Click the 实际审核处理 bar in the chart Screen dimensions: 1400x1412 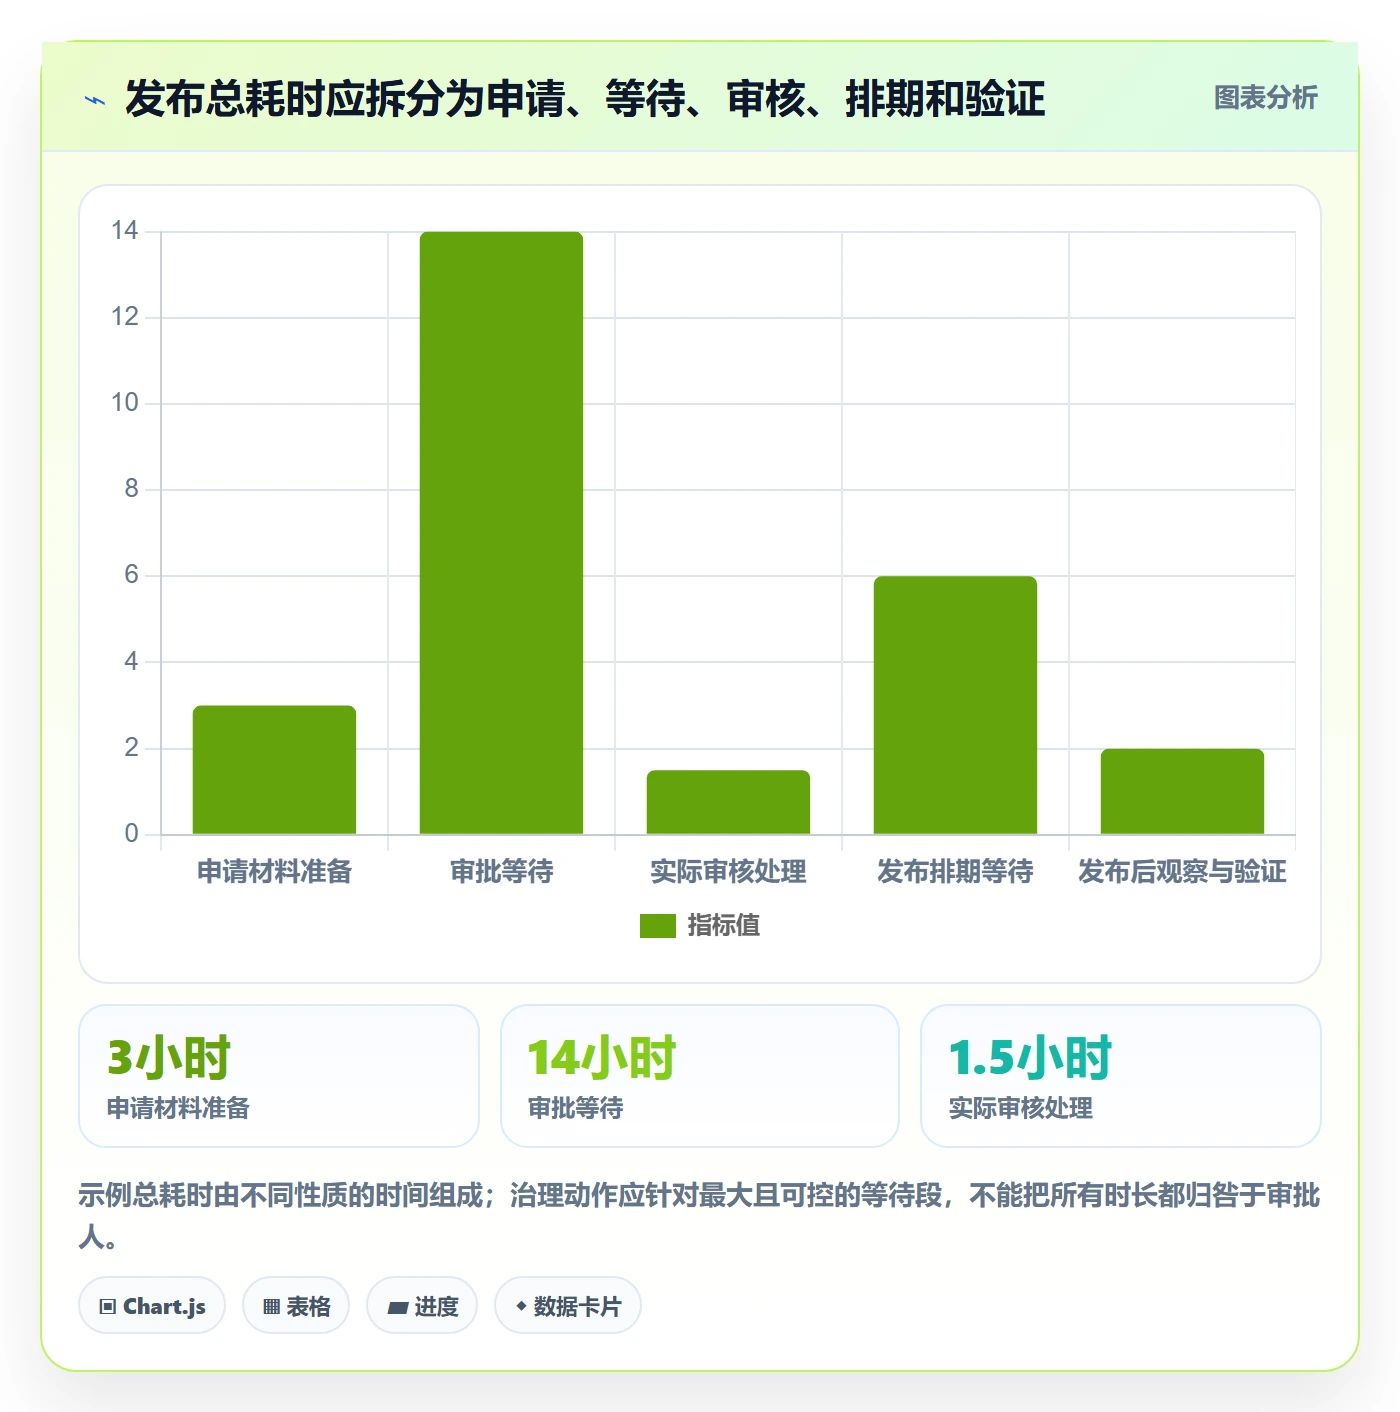click(x=728, y=802)
